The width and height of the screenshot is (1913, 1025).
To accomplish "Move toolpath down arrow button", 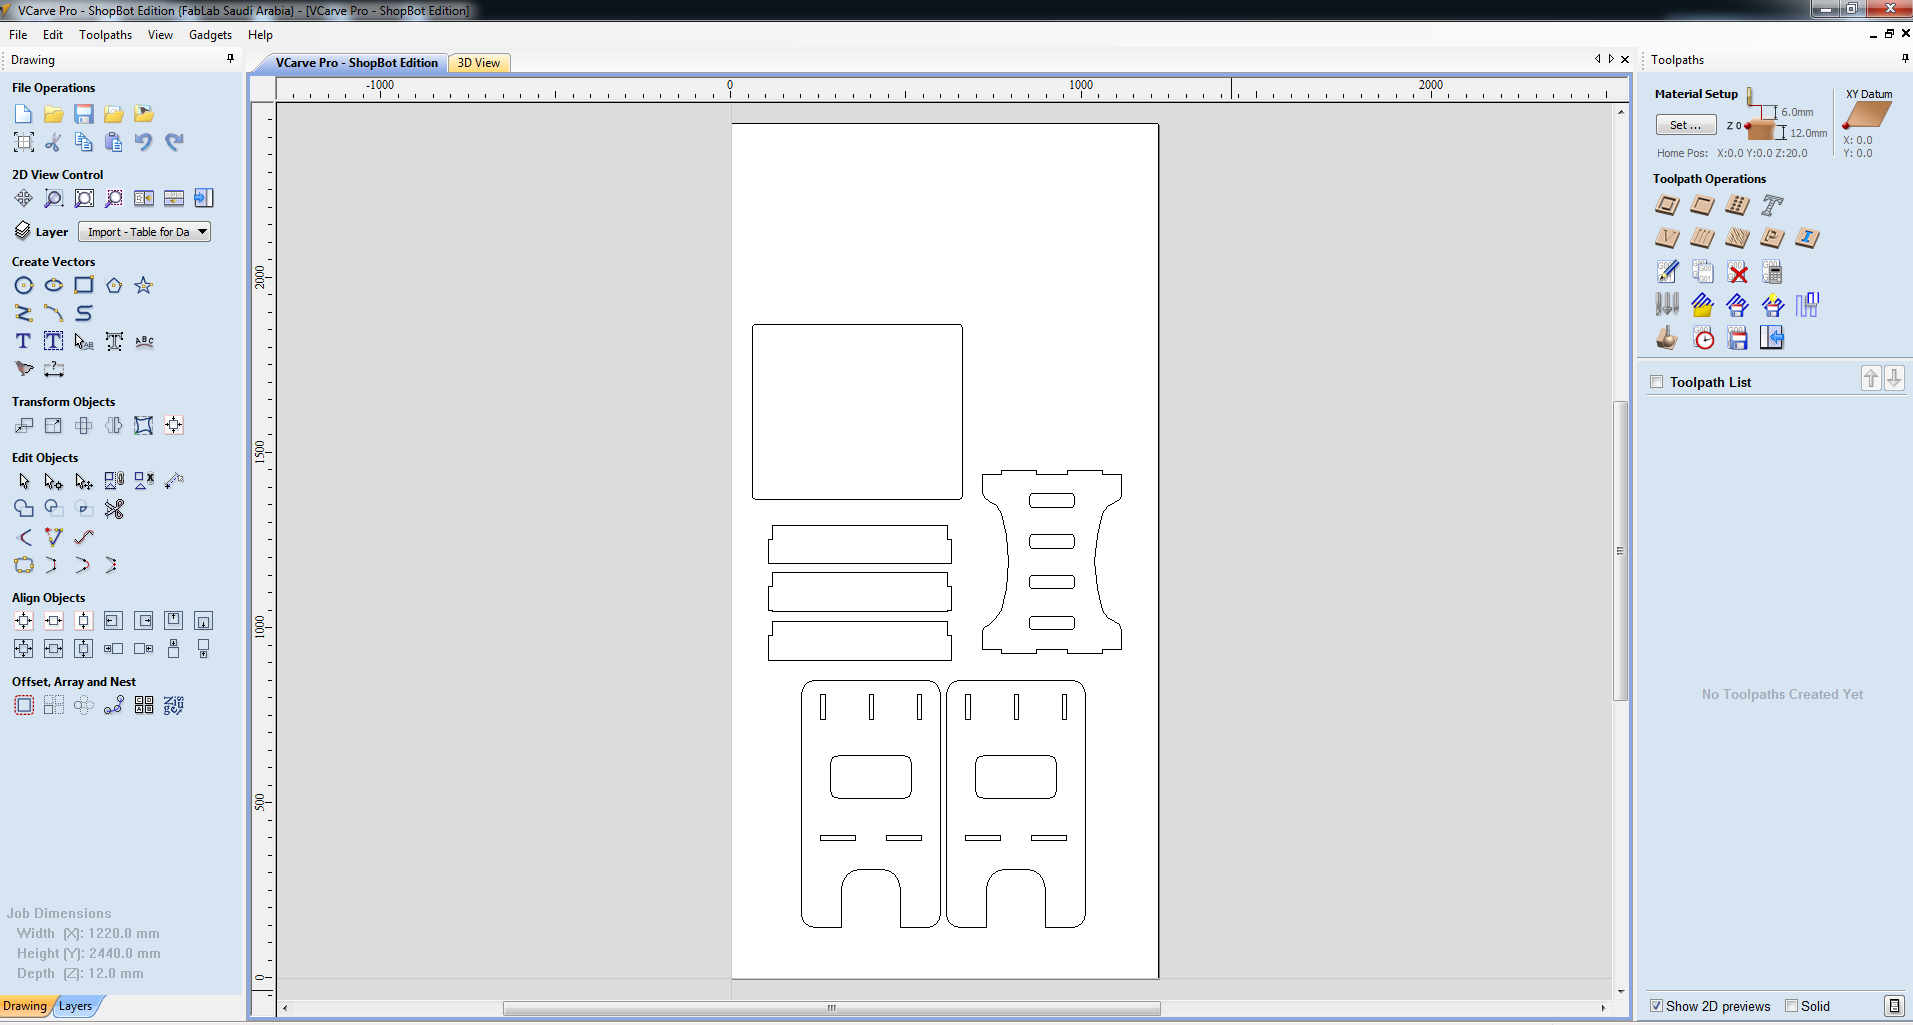I will pos(1894,379).
